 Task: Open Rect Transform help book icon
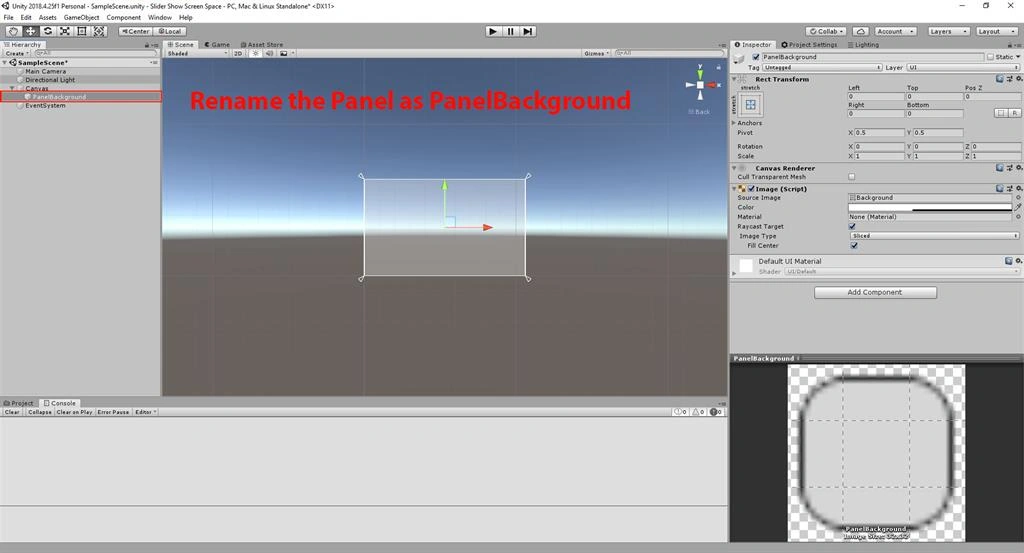999,79
